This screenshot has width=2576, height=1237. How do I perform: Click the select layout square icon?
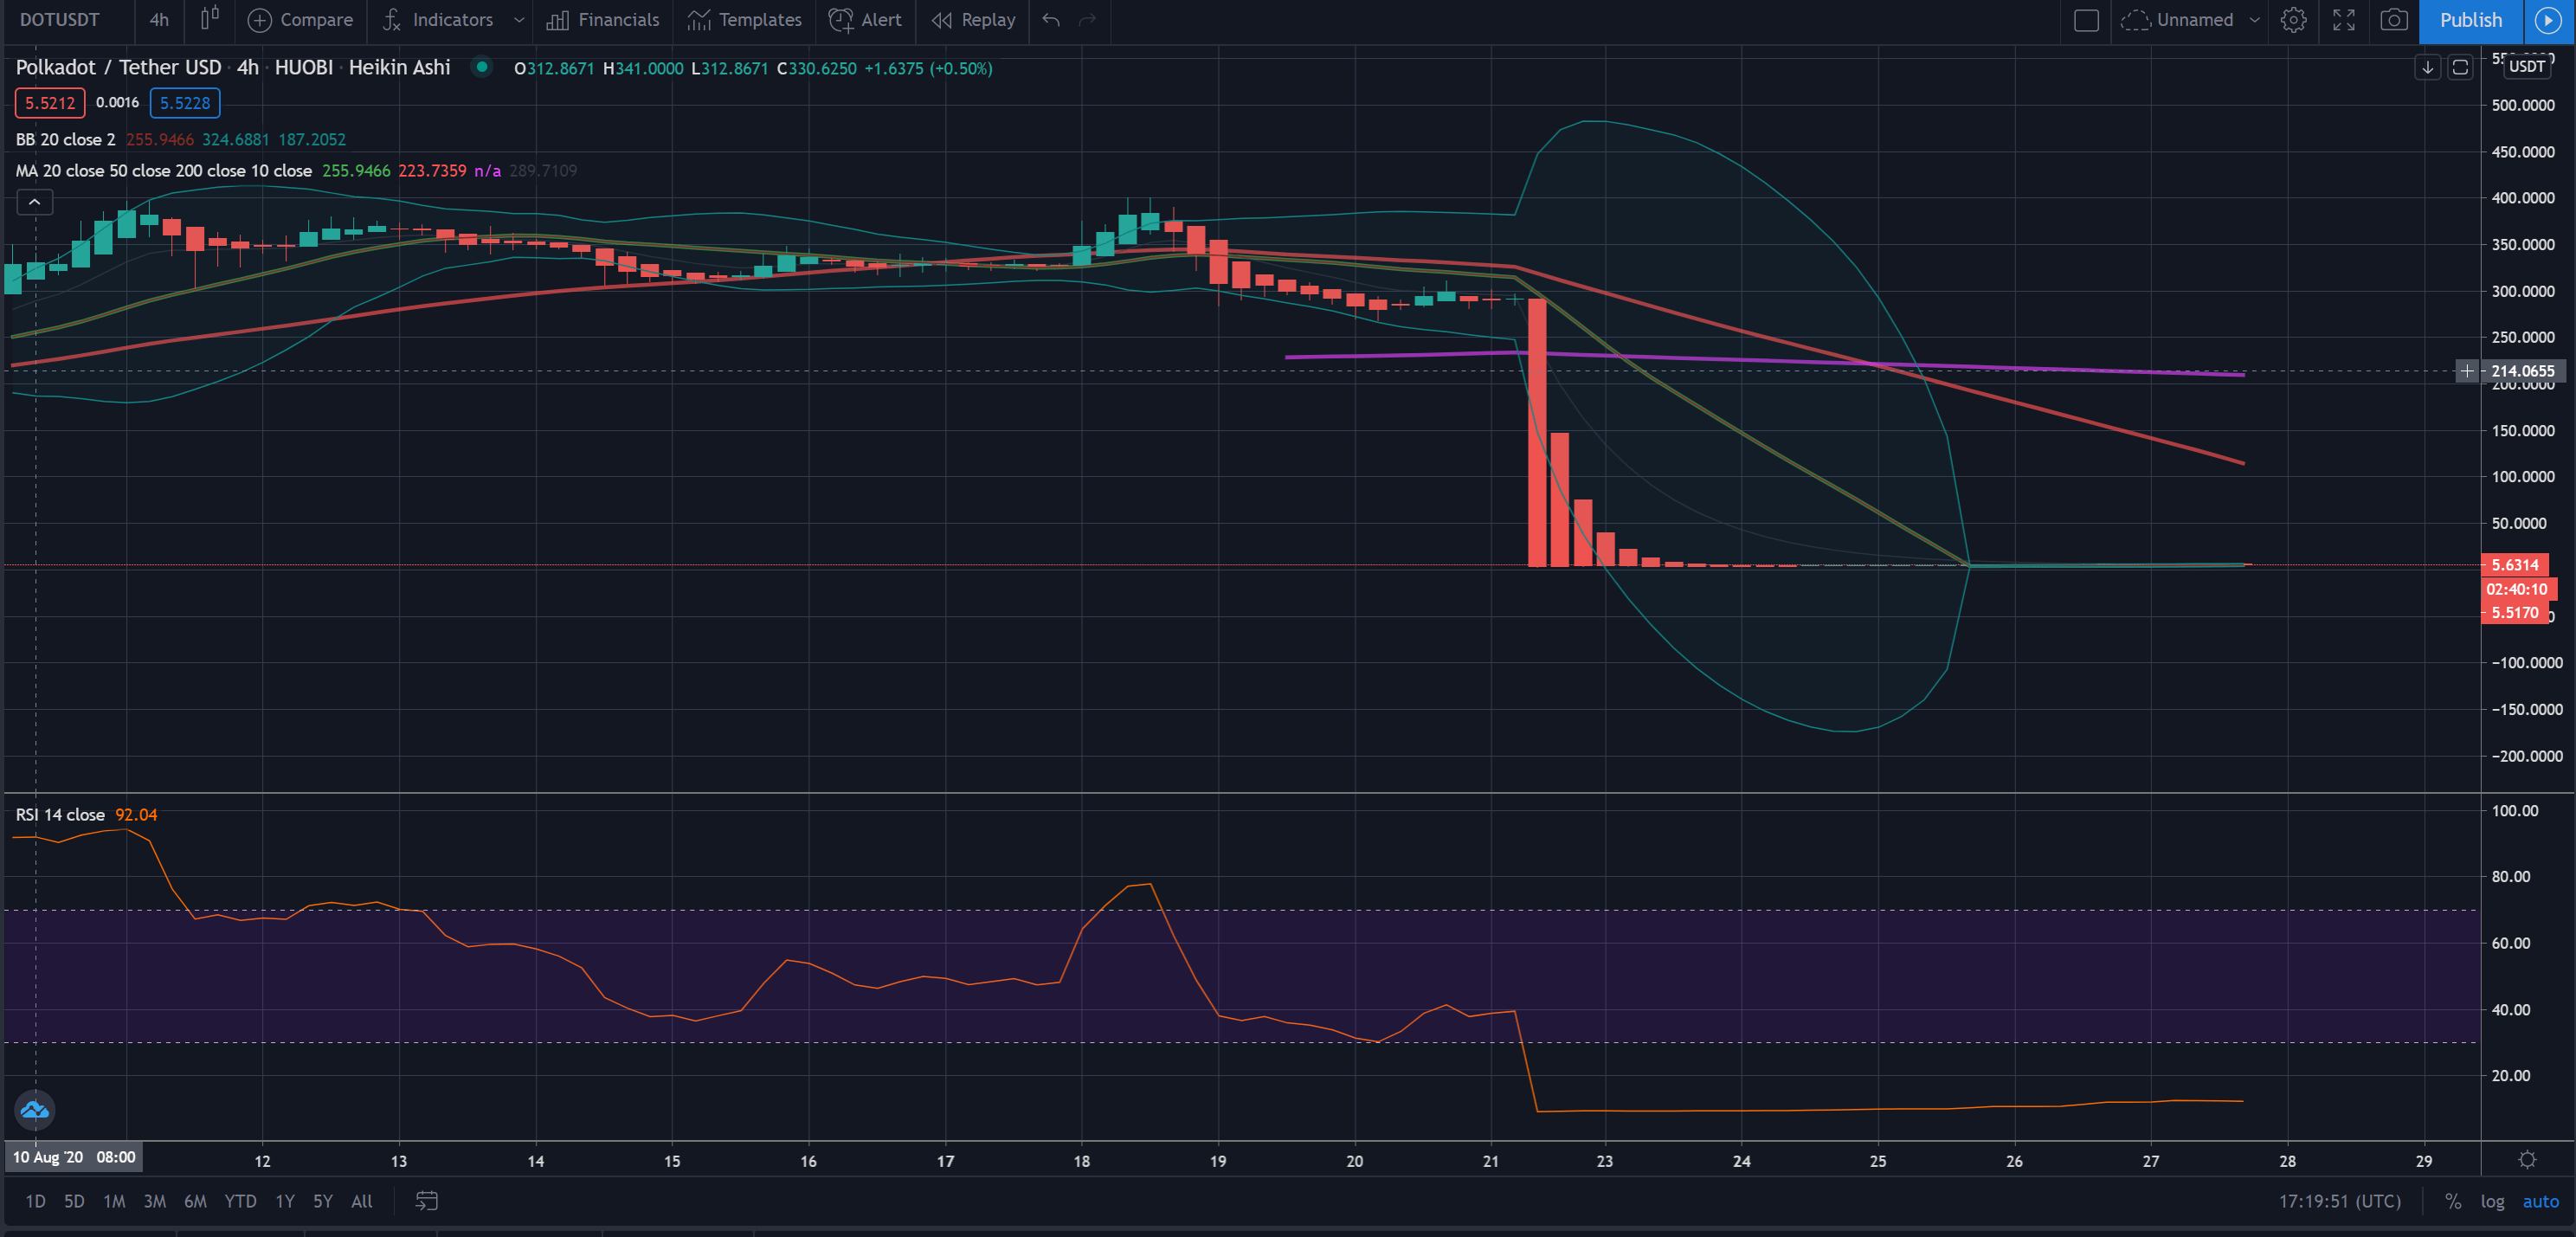(2085, 19)
